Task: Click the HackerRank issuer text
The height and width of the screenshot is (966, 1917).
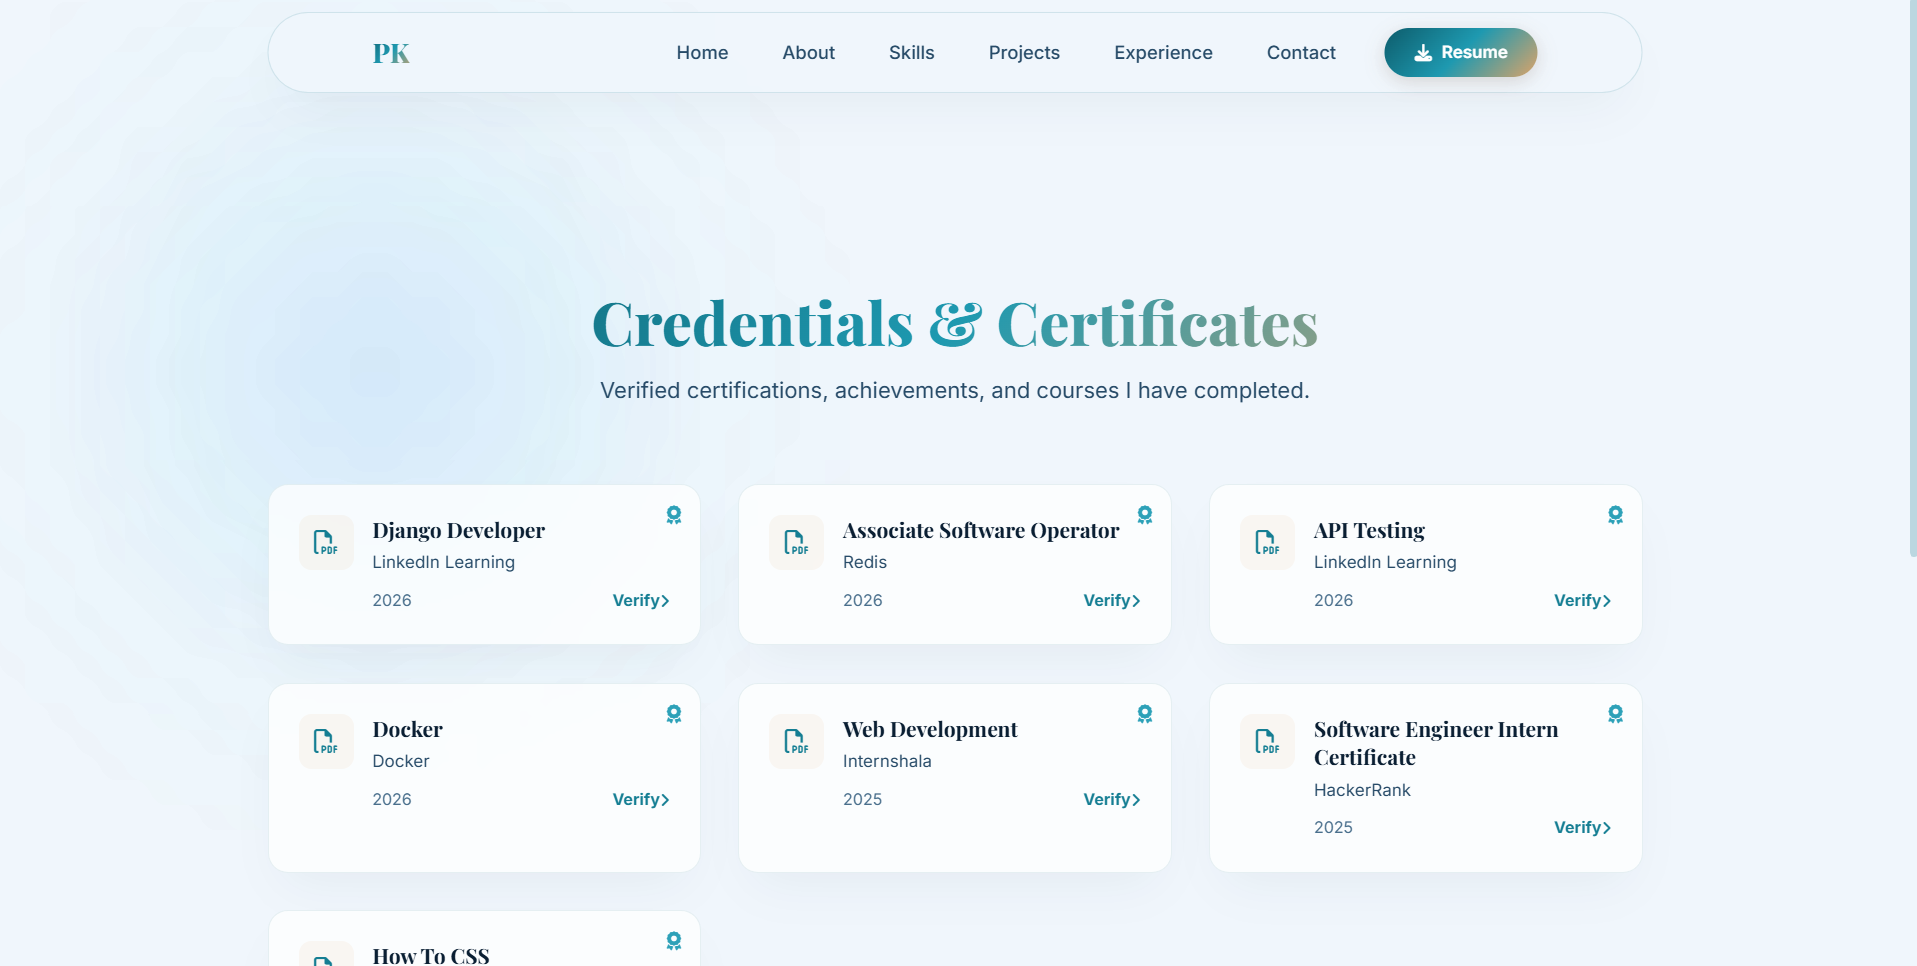Action: 1362,790
